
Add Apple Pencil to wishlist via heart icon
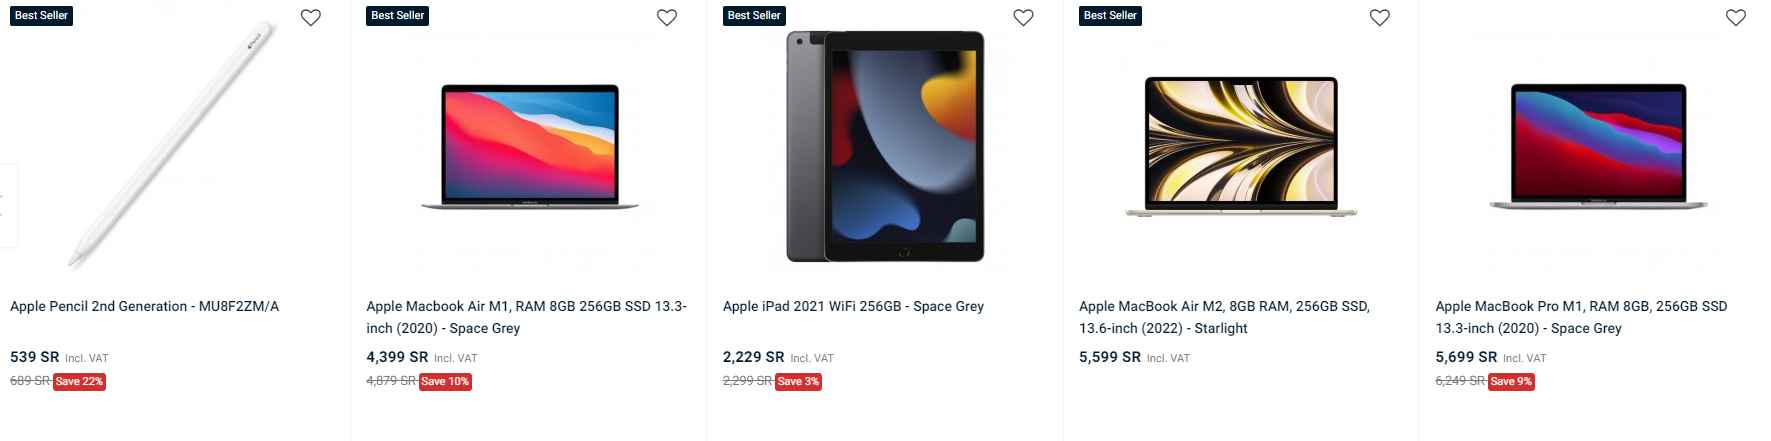(311, 18)
